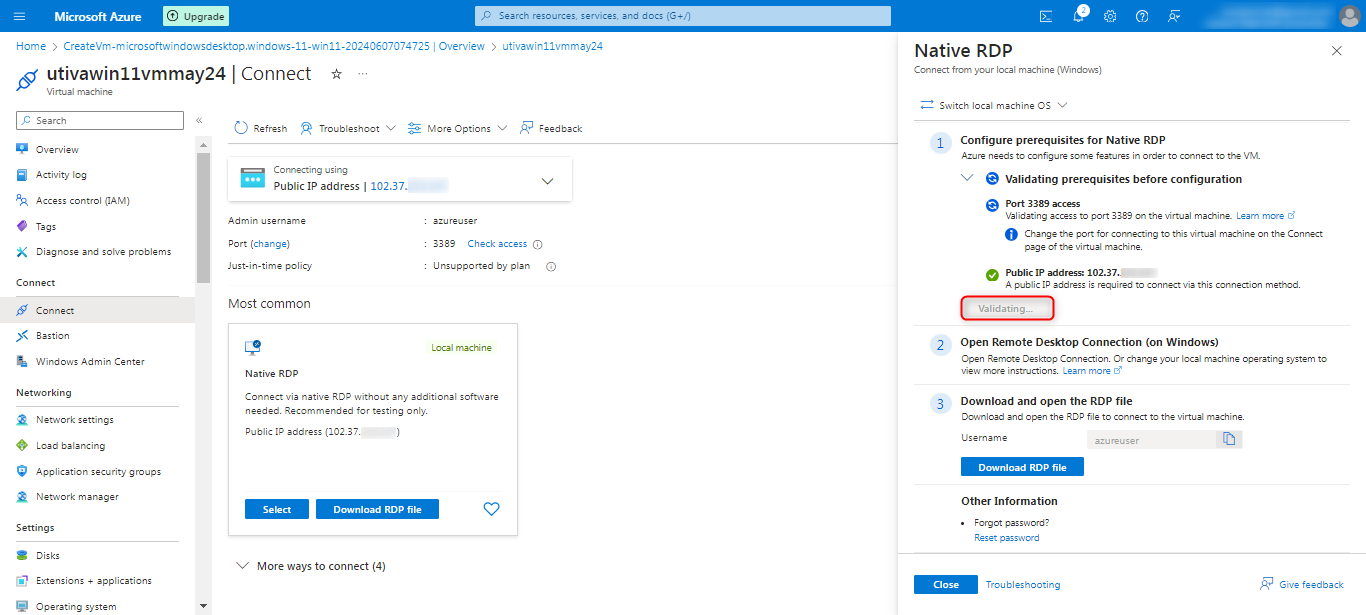This screenshot has height=615, width=1366.
Task: Open the Bastion menu item
Action: (x=53, y=336)
